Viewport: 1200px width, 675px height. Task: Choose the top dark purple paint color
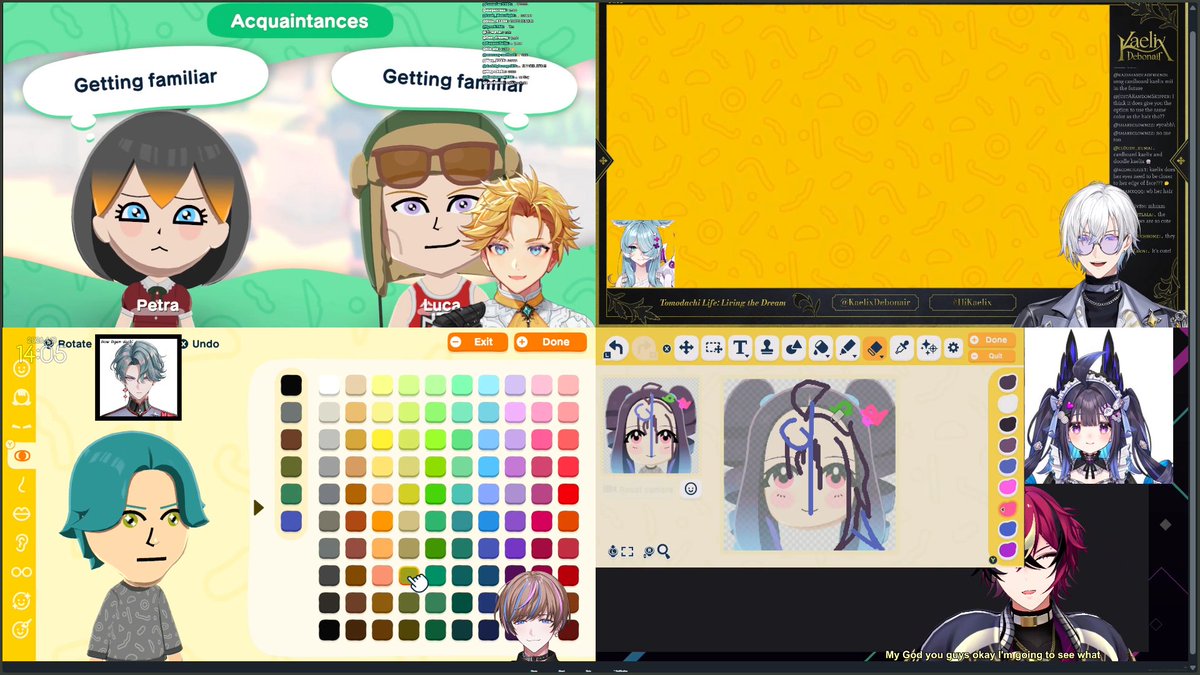pyautogui.click(x=1008, y=382)
